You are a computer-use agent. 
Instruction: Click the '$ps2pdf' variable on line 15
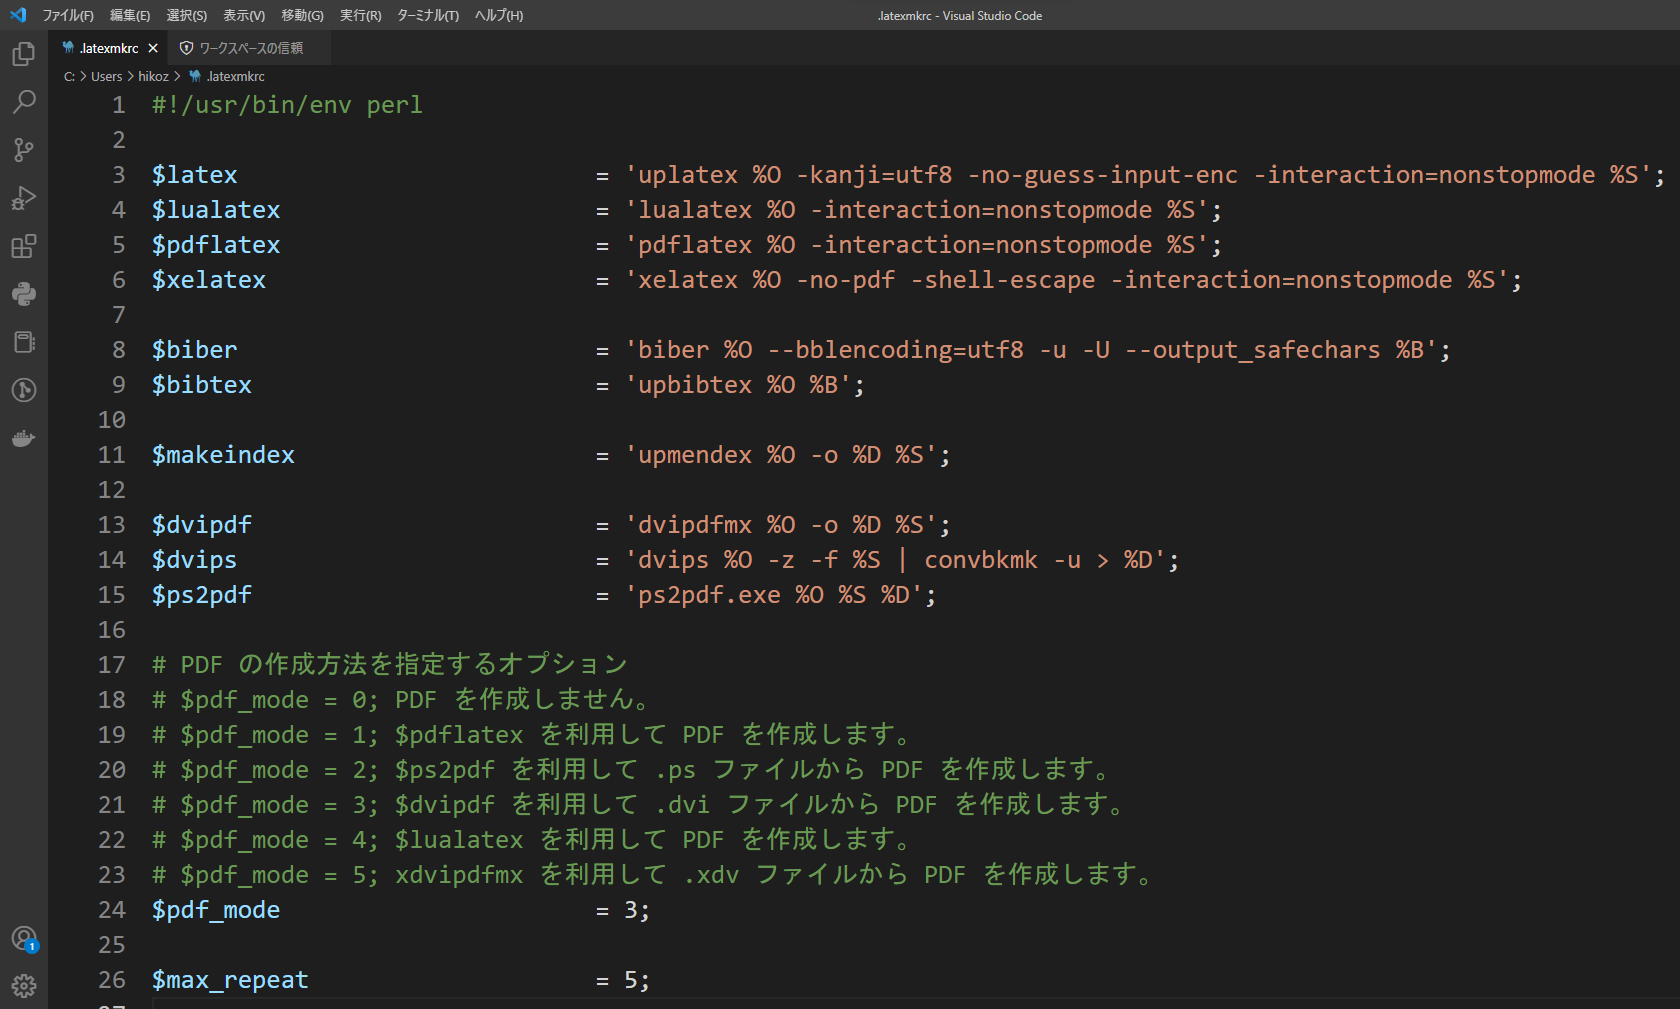(x=202, y=595)
